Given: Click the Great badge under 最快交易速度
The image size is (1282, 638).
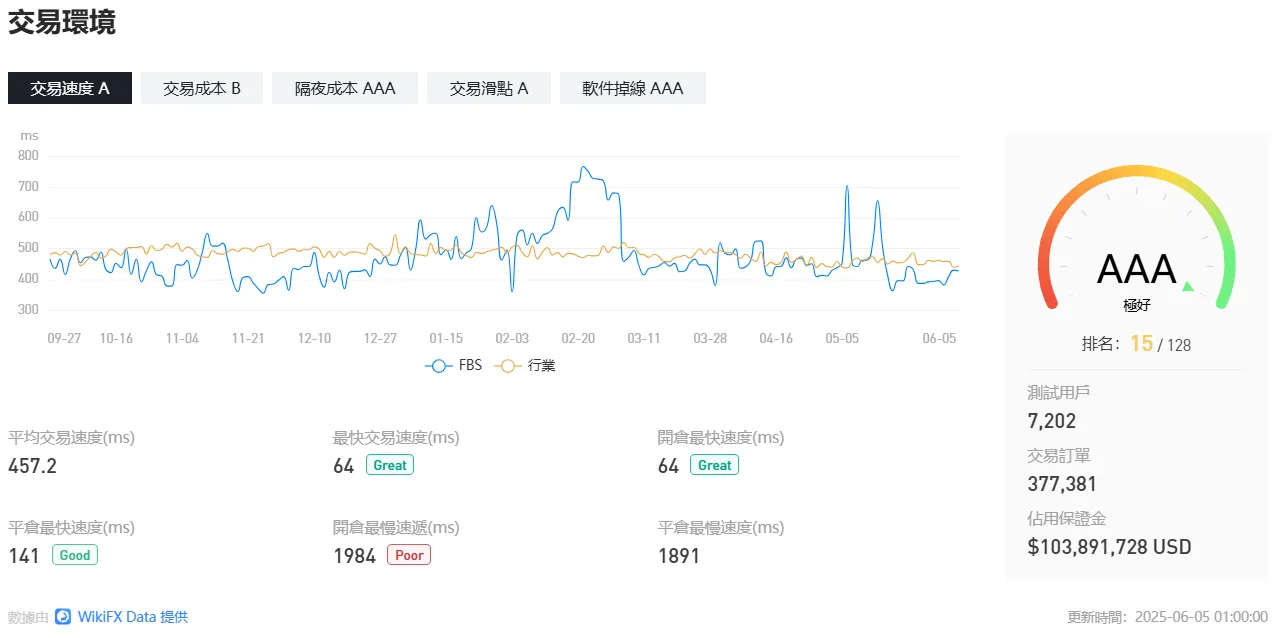Looking at the screenshot, I should point(390,465).
